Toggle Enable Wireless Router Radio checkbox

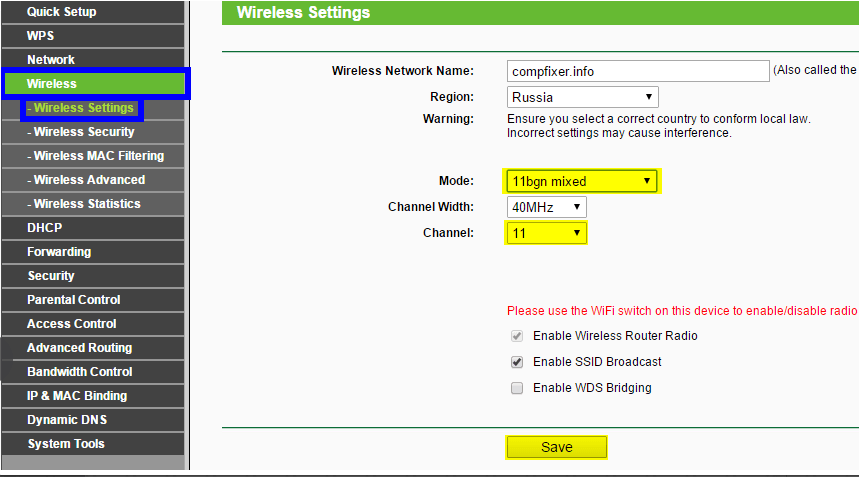(517, 336)
